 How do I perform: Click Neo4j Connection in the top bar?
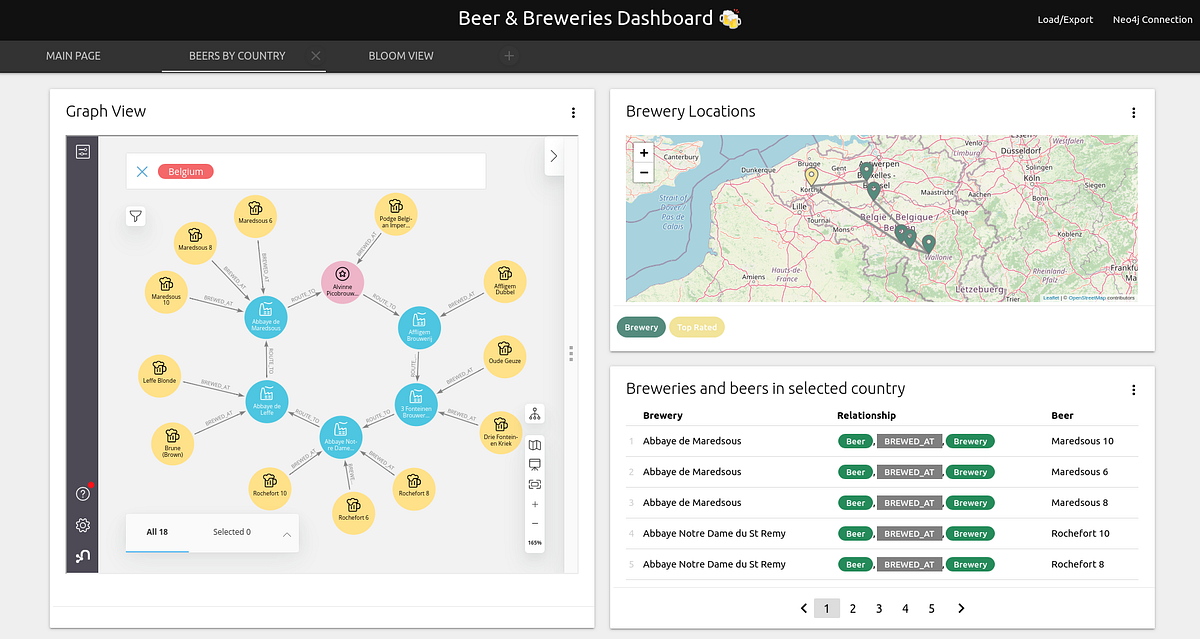point(1152,18)
